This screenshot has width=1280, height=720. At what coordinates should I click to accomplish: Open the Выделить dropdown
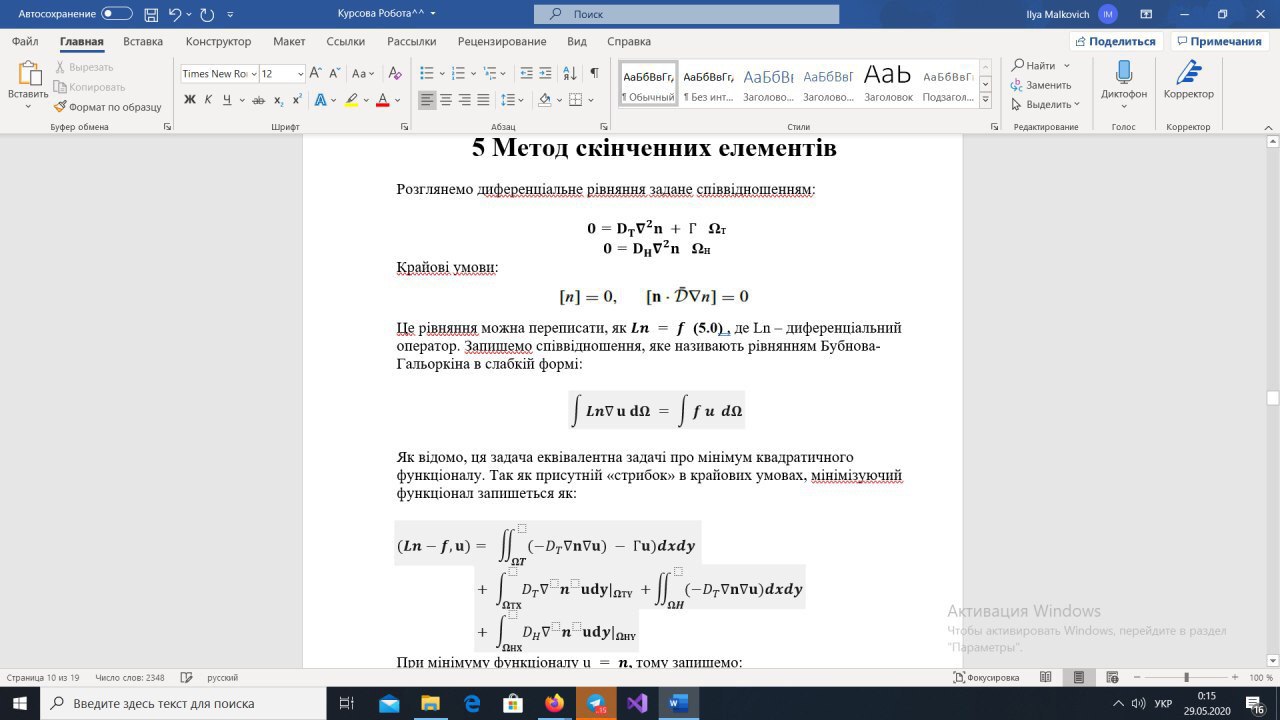pos(1046,104)
